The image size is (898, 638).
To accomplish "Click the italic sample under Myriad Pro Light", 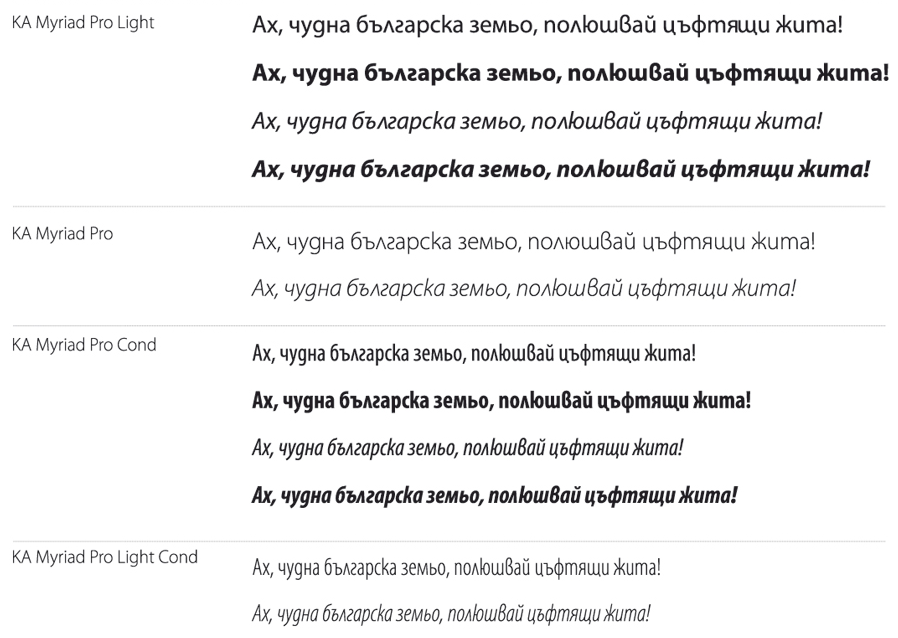I will tap(537, 121).
